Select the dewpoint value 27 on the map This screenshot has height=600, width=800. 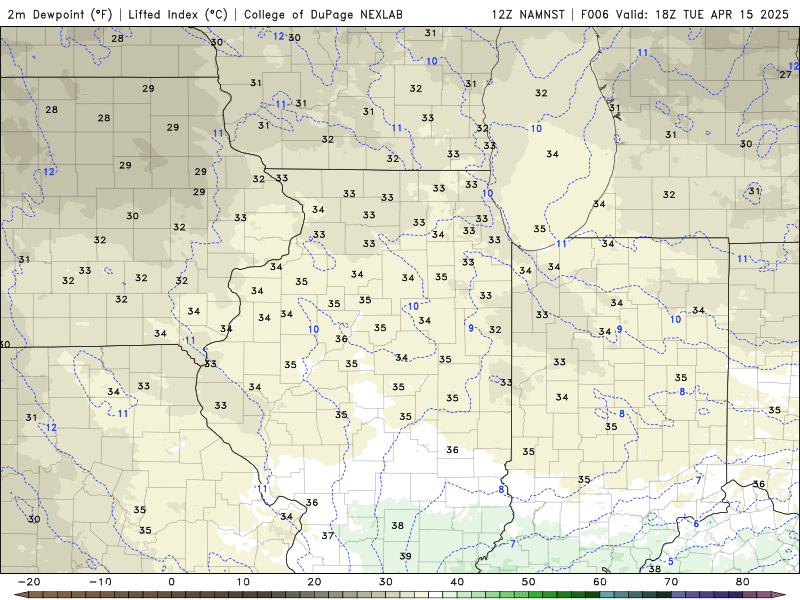[x=785, y=74]
